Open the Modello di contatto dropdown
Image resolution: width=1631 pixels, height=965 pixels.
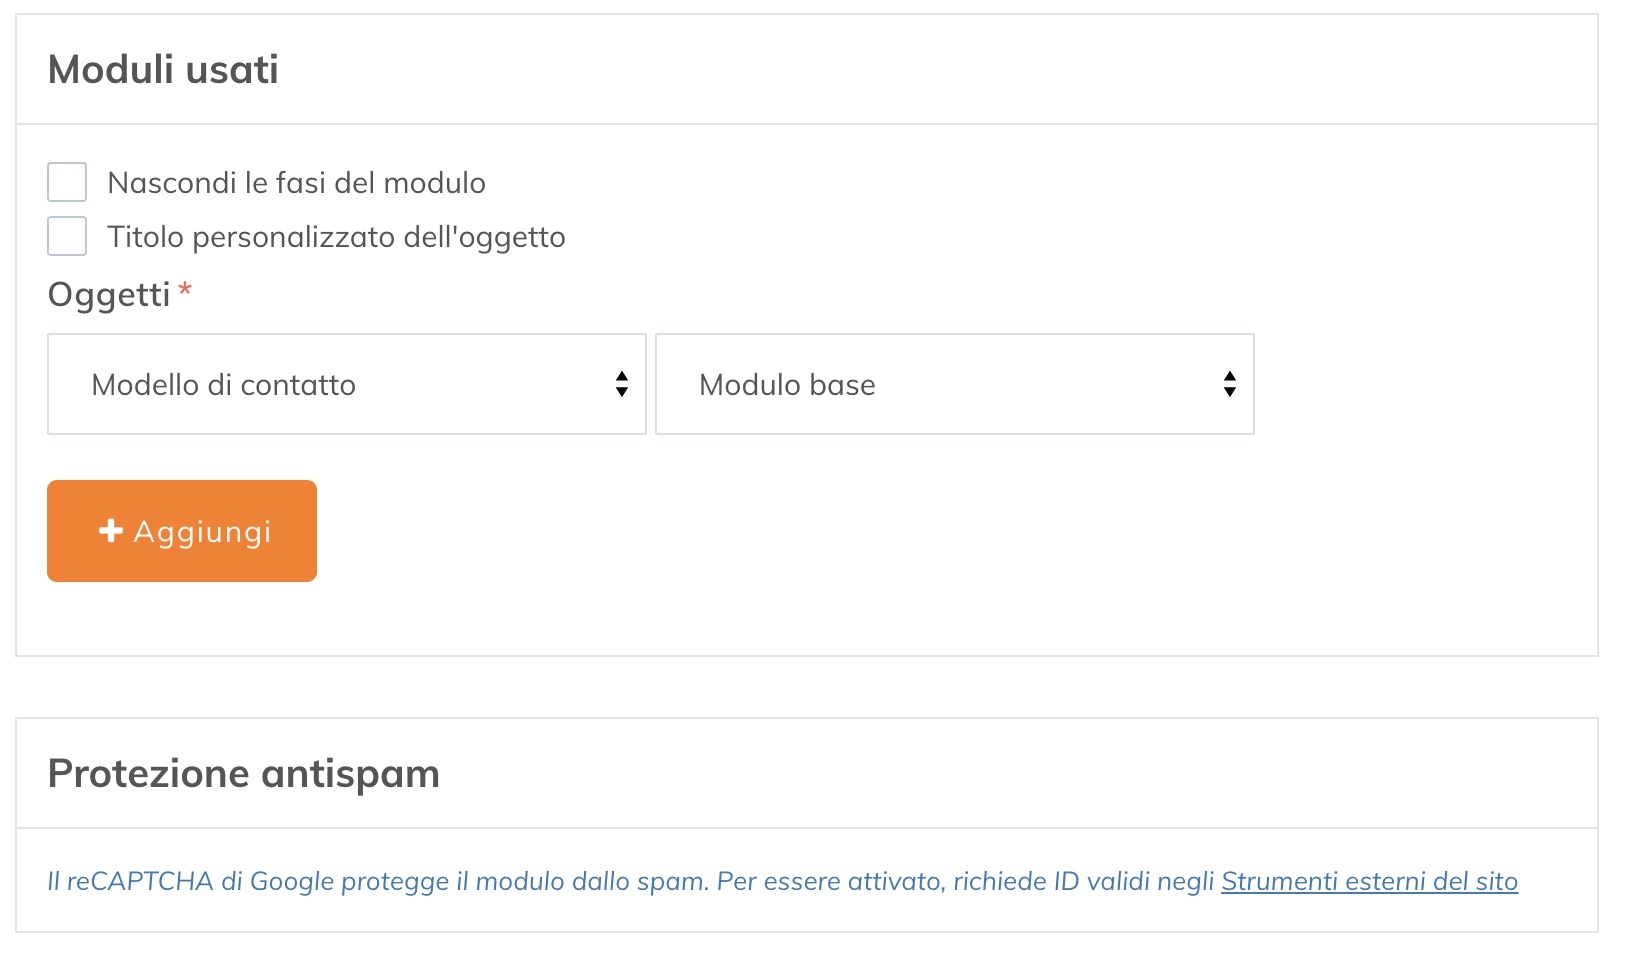[x=346, y=384]
